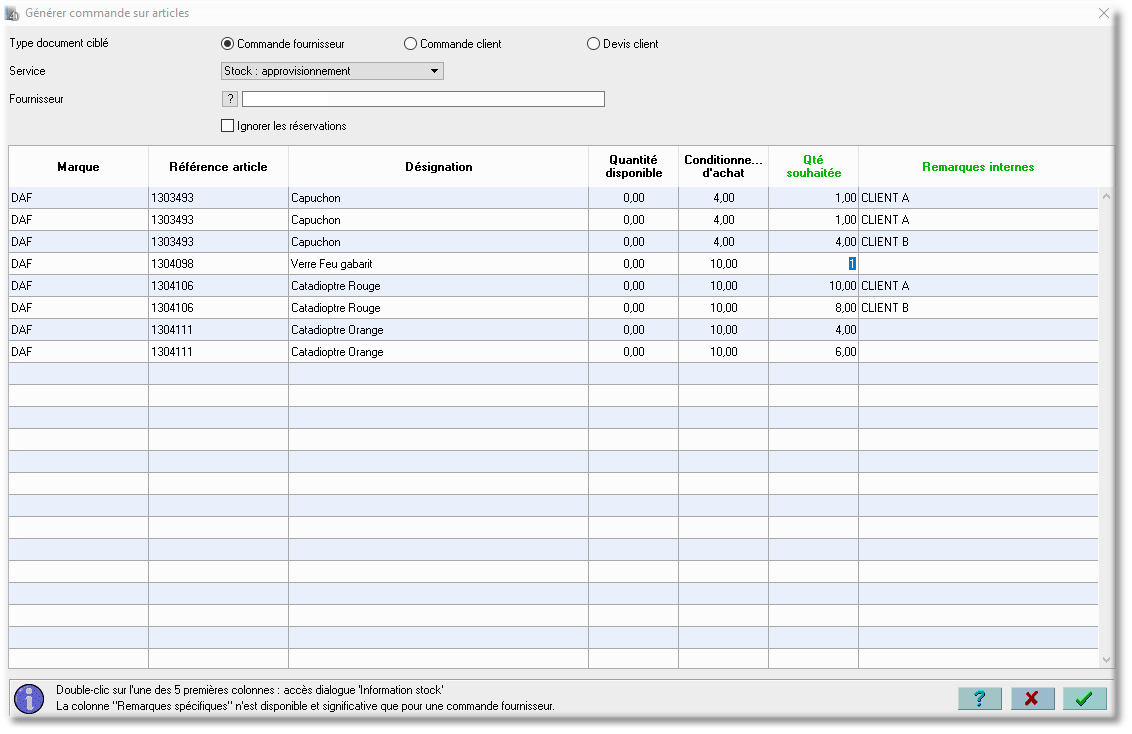Click the desired quantity 6,00 cell
This screenshot has width=1132, height=734.
814,352
